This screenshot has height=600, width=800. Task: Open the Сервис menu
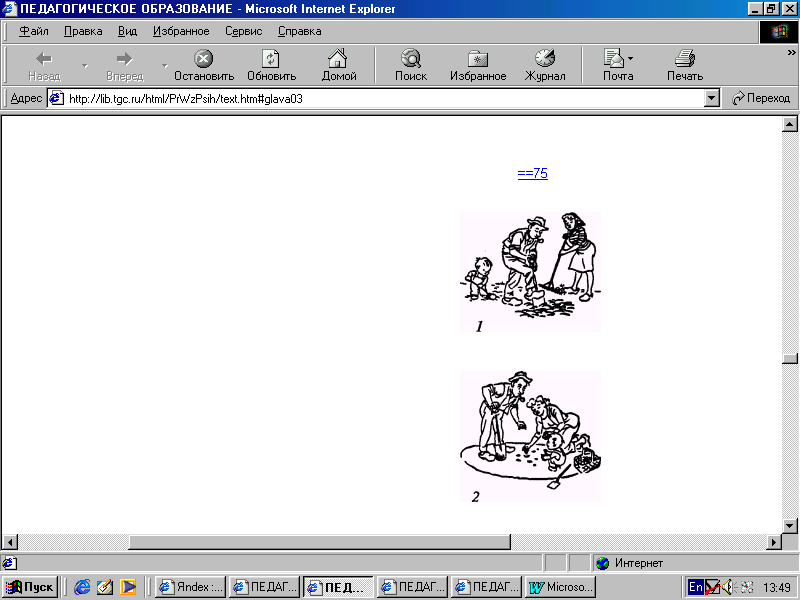243,31
